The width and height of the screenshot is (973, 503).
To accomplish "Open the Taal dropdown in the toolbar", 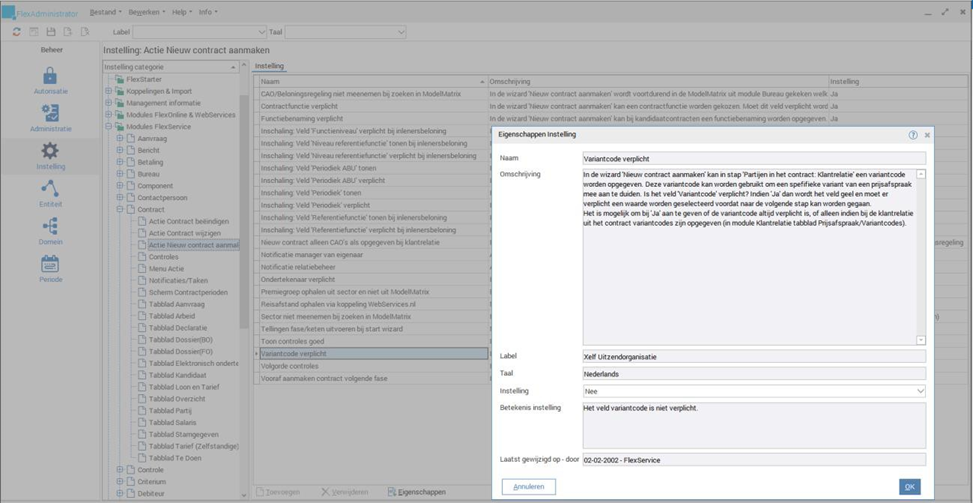I will tap(346, 32).
